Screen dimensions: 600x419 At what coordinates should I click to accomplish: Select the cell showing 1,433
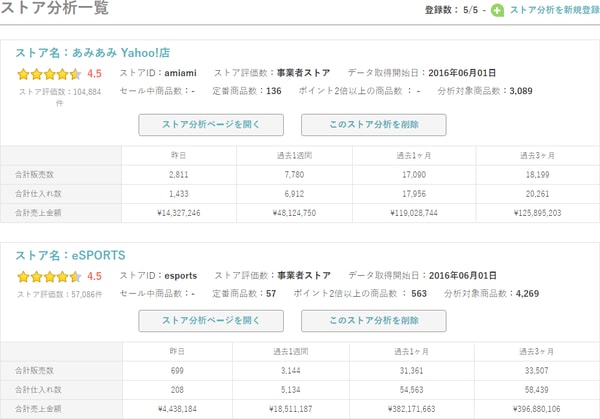tap(179, 194)
